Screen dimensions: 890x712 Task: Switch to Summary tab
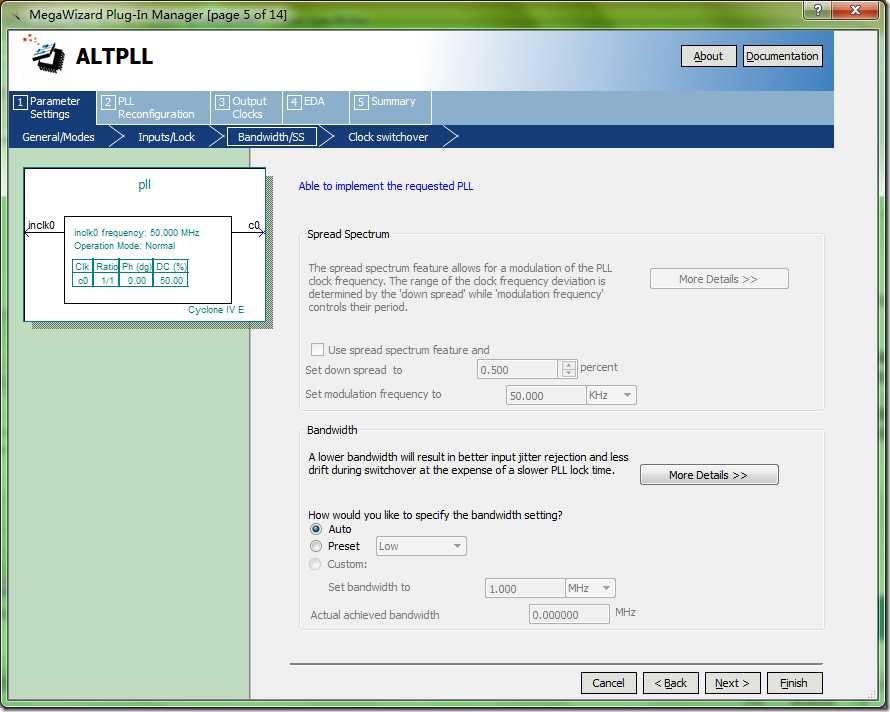pos(391,108)
